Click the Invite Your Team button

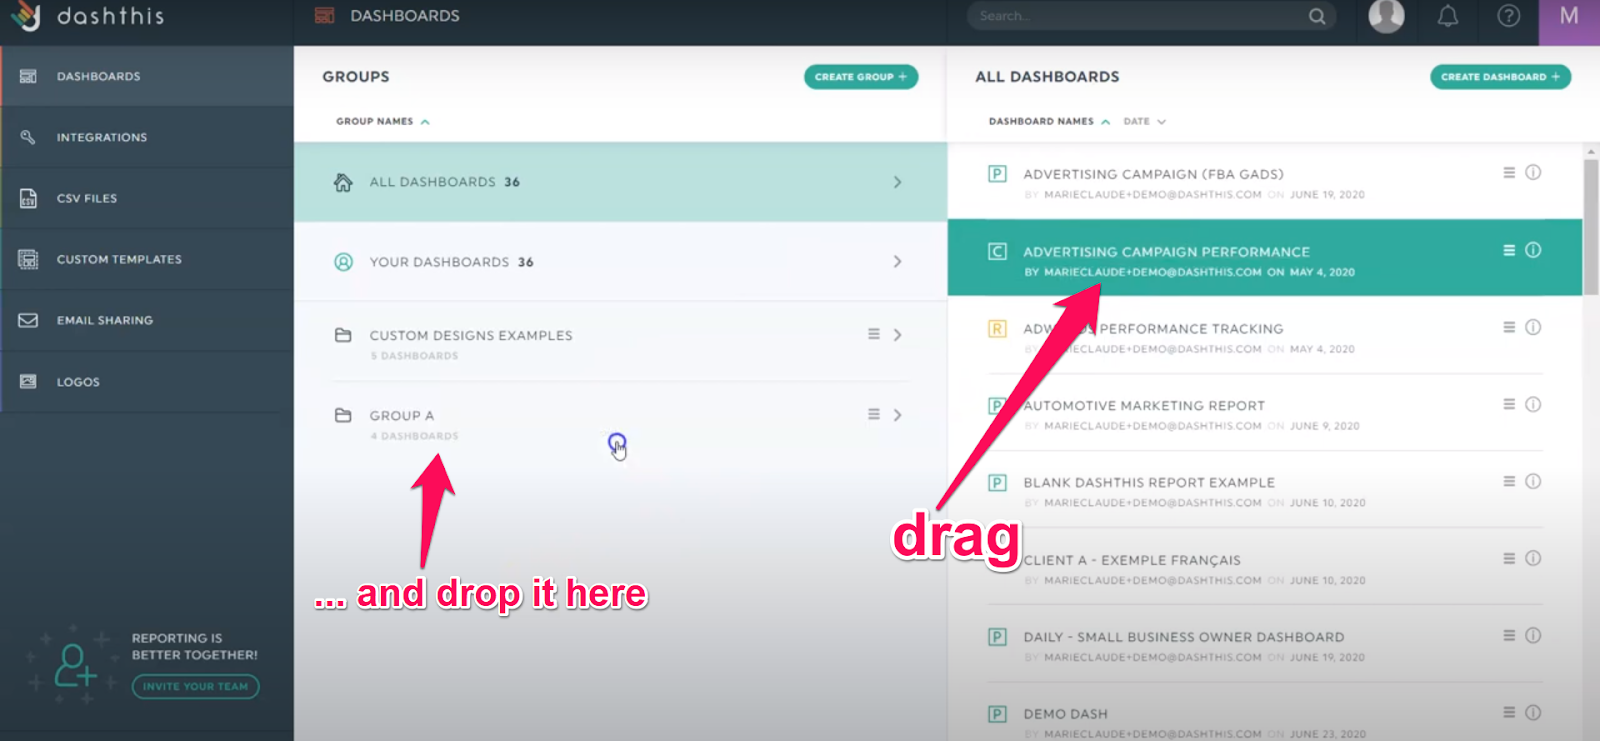196,686
